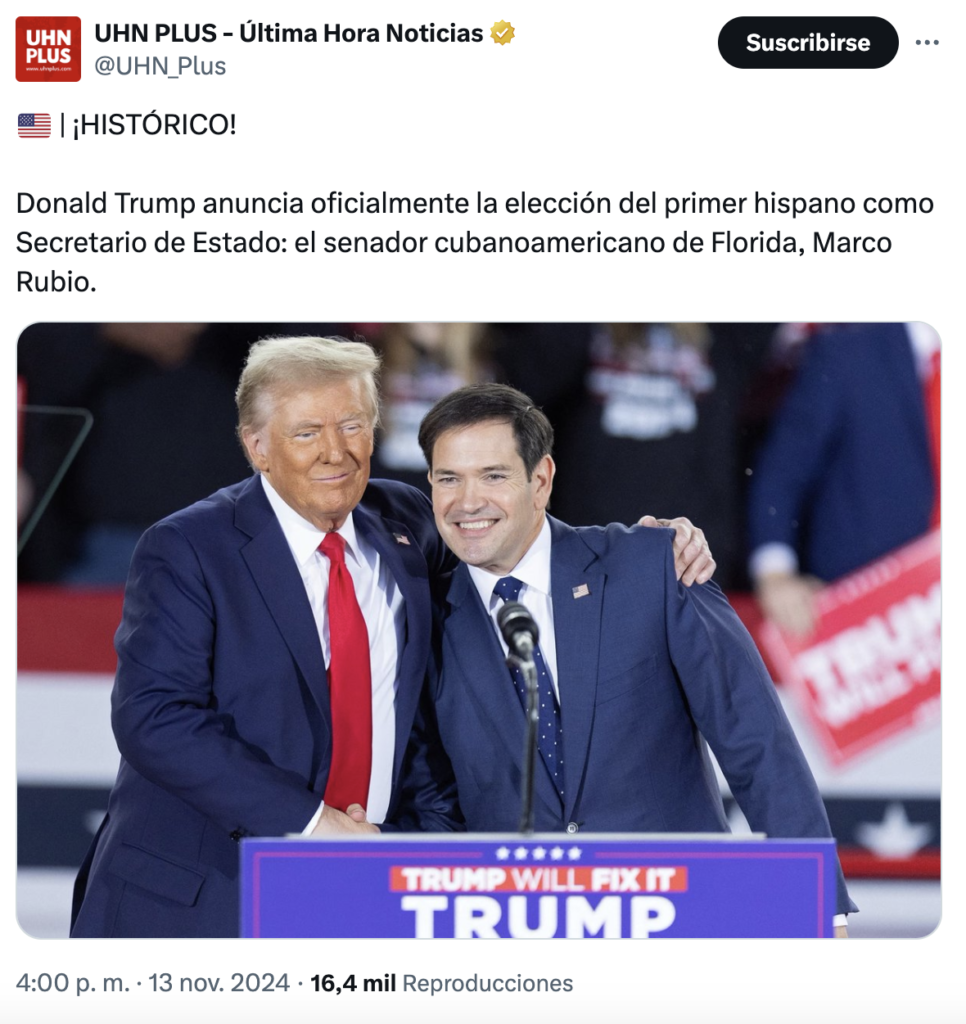Viewport: 966px width, 1024px height.
Task: Click the ¡HISTÓRICO! headline text
Action: coord(154,125)
